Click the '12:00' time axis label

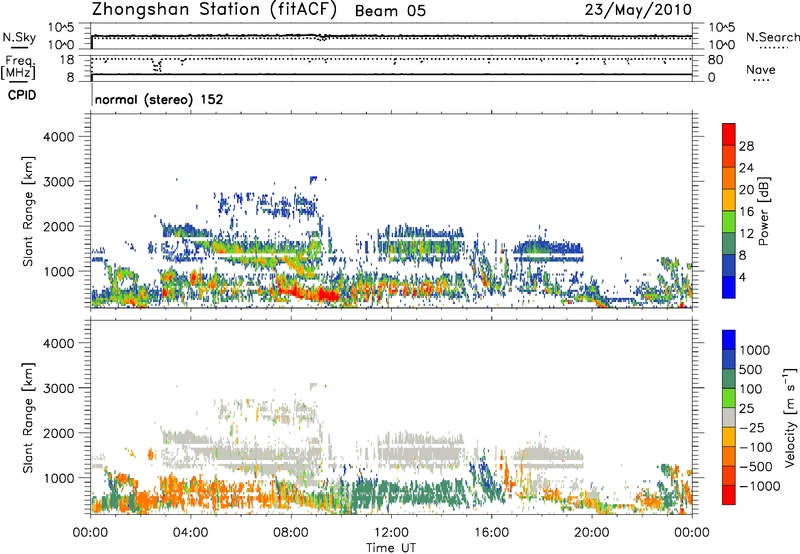click(391, 533)
